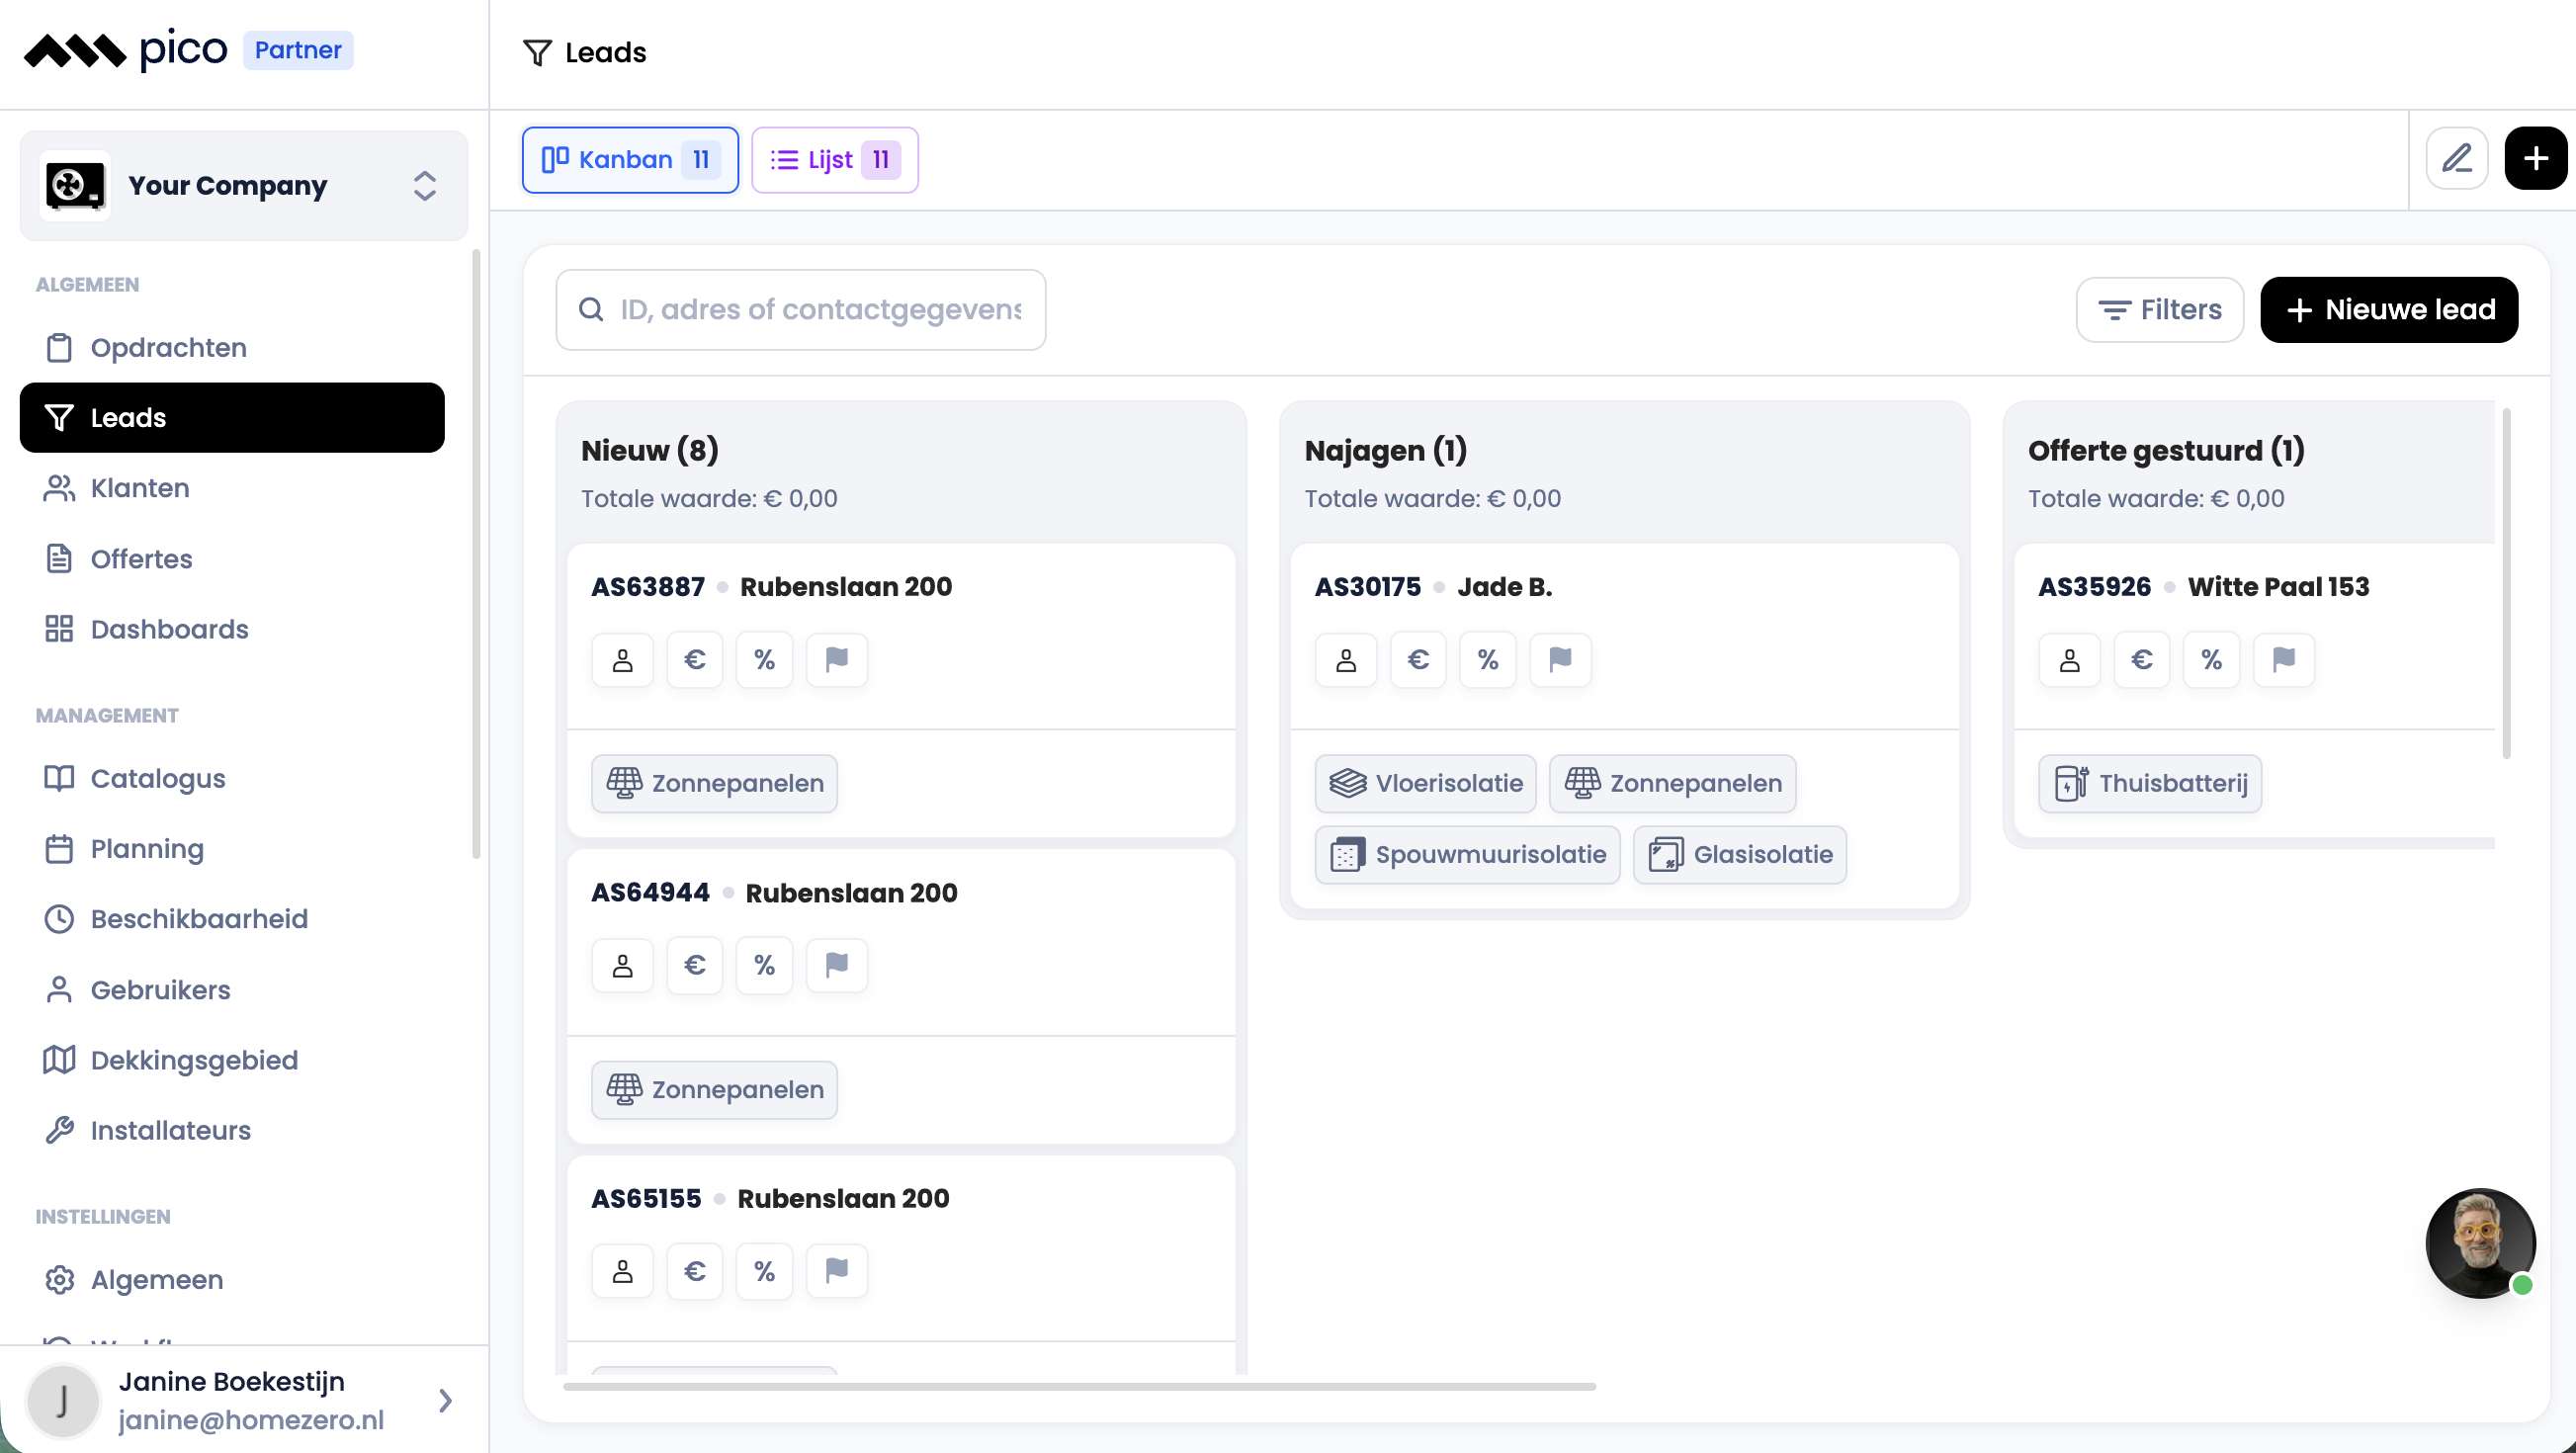Click the pencil edit icon in toolbar

point(2456,158)
